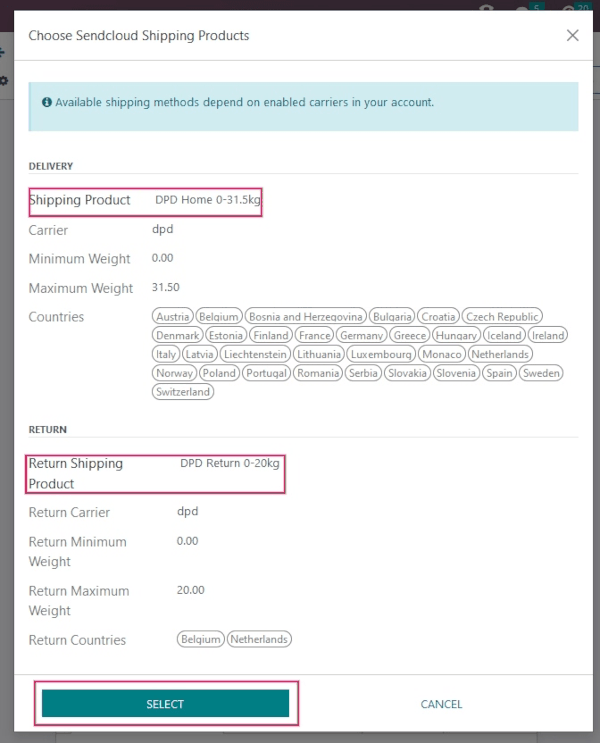Select the Luxembourg country tag
This screenshot has width=600, height=743.
382,355
